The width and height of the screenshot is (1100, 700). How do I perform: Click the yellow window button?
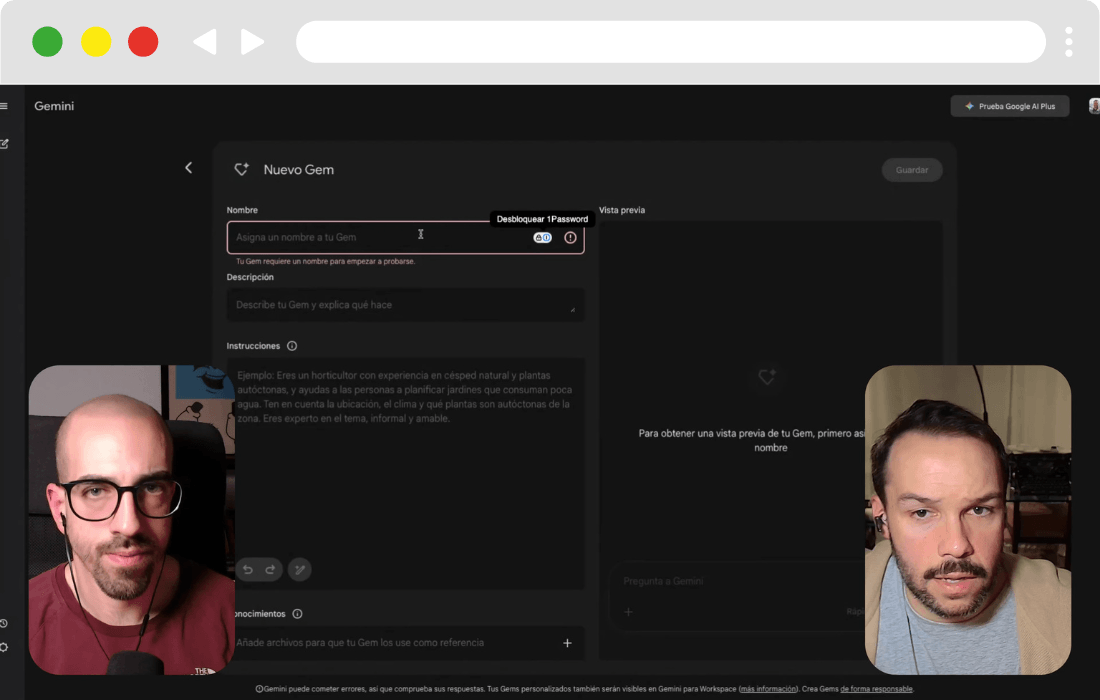pyautogui.click(x=96, y=42)
